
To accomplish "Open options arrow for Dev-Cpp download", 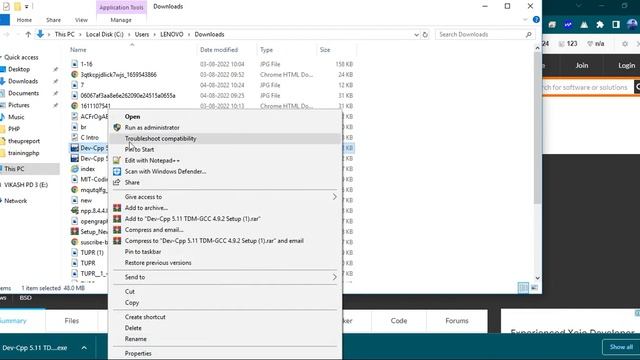I will tap(84, 348).
